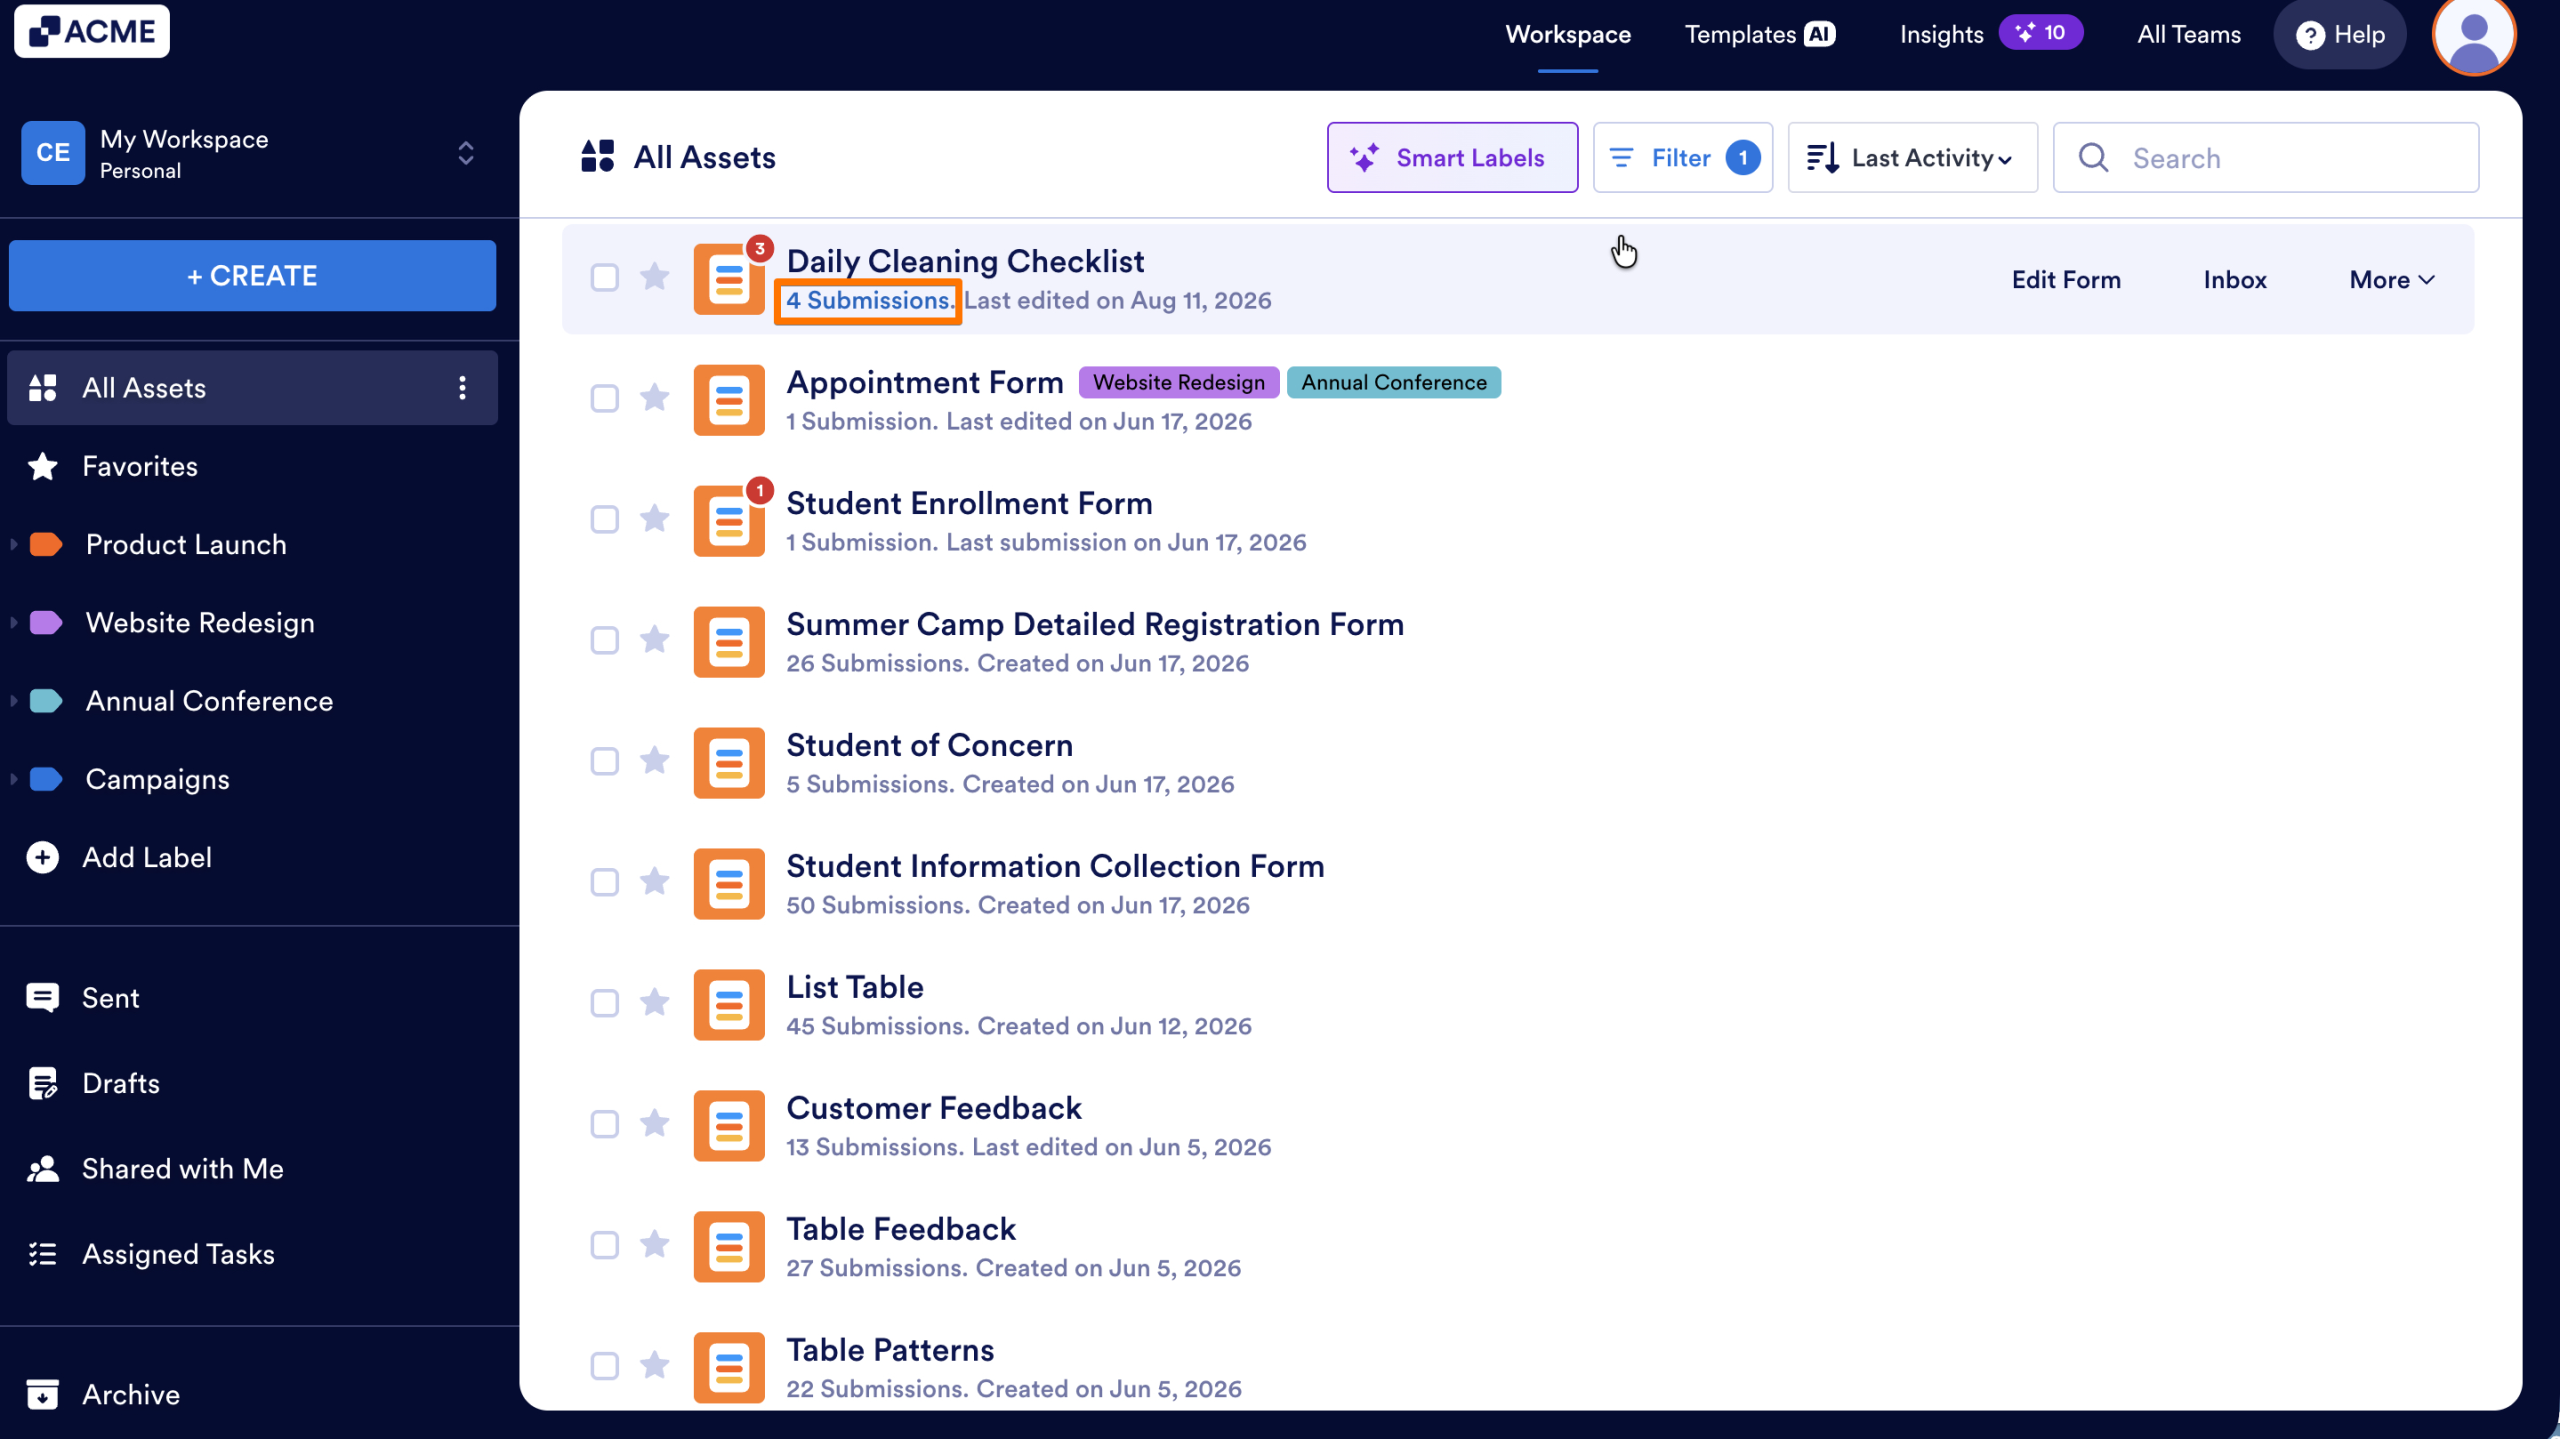Expand the Campaigns label
This screenshot has width=2560, height=1439.
tap(14, 779)
